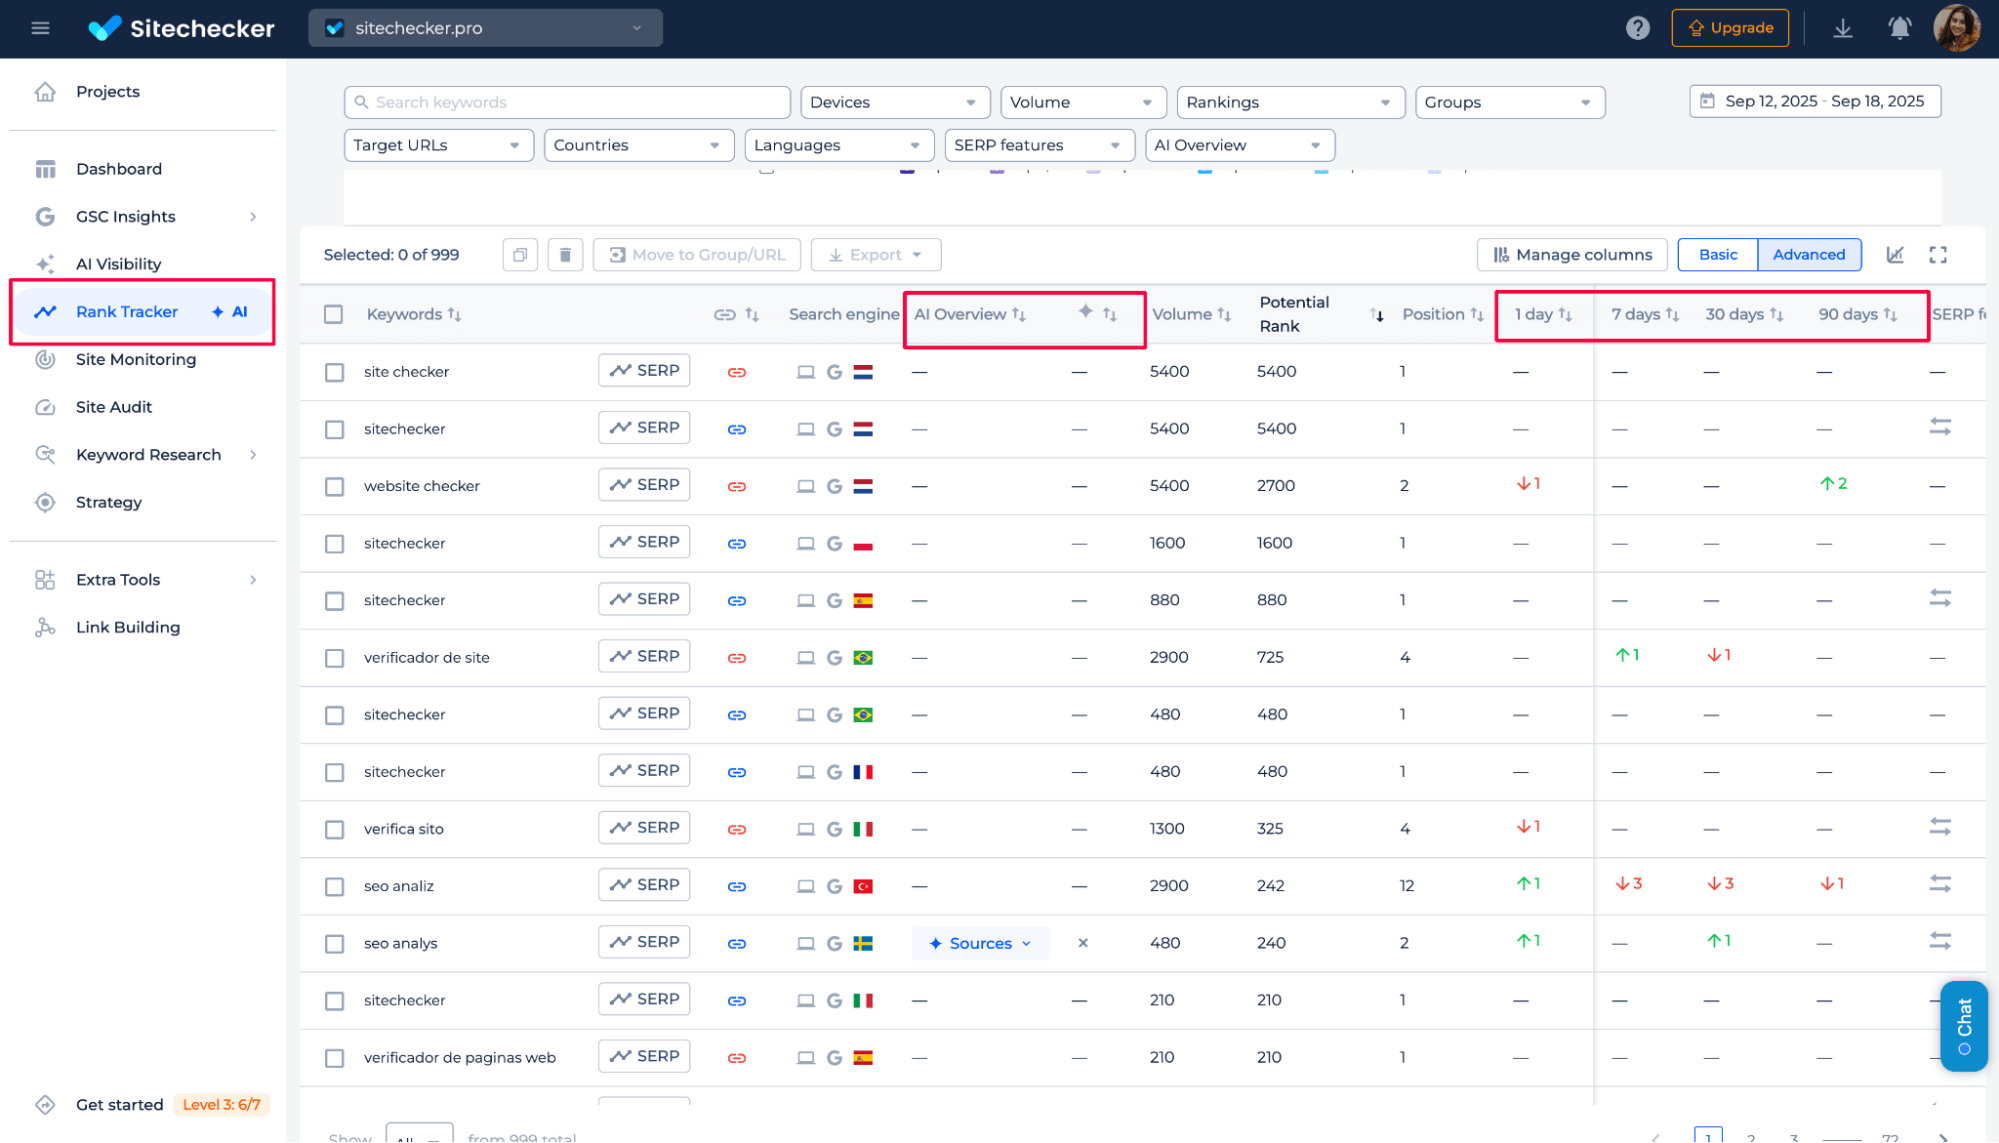Open the Languages filter dropdown
Screen dimensions: 1999x1143
point(839,145)
